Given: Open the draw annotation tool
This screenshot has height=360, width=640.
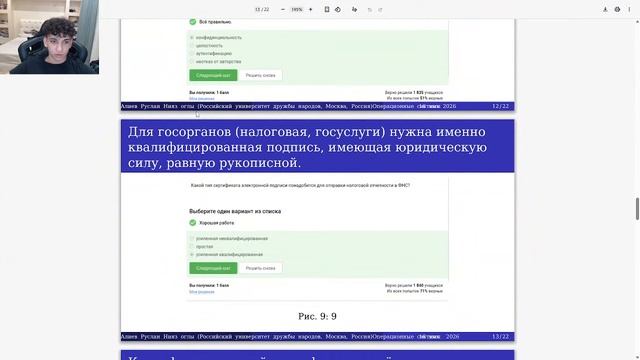Looking at the screenshot, I should click(x=354, y=9).
